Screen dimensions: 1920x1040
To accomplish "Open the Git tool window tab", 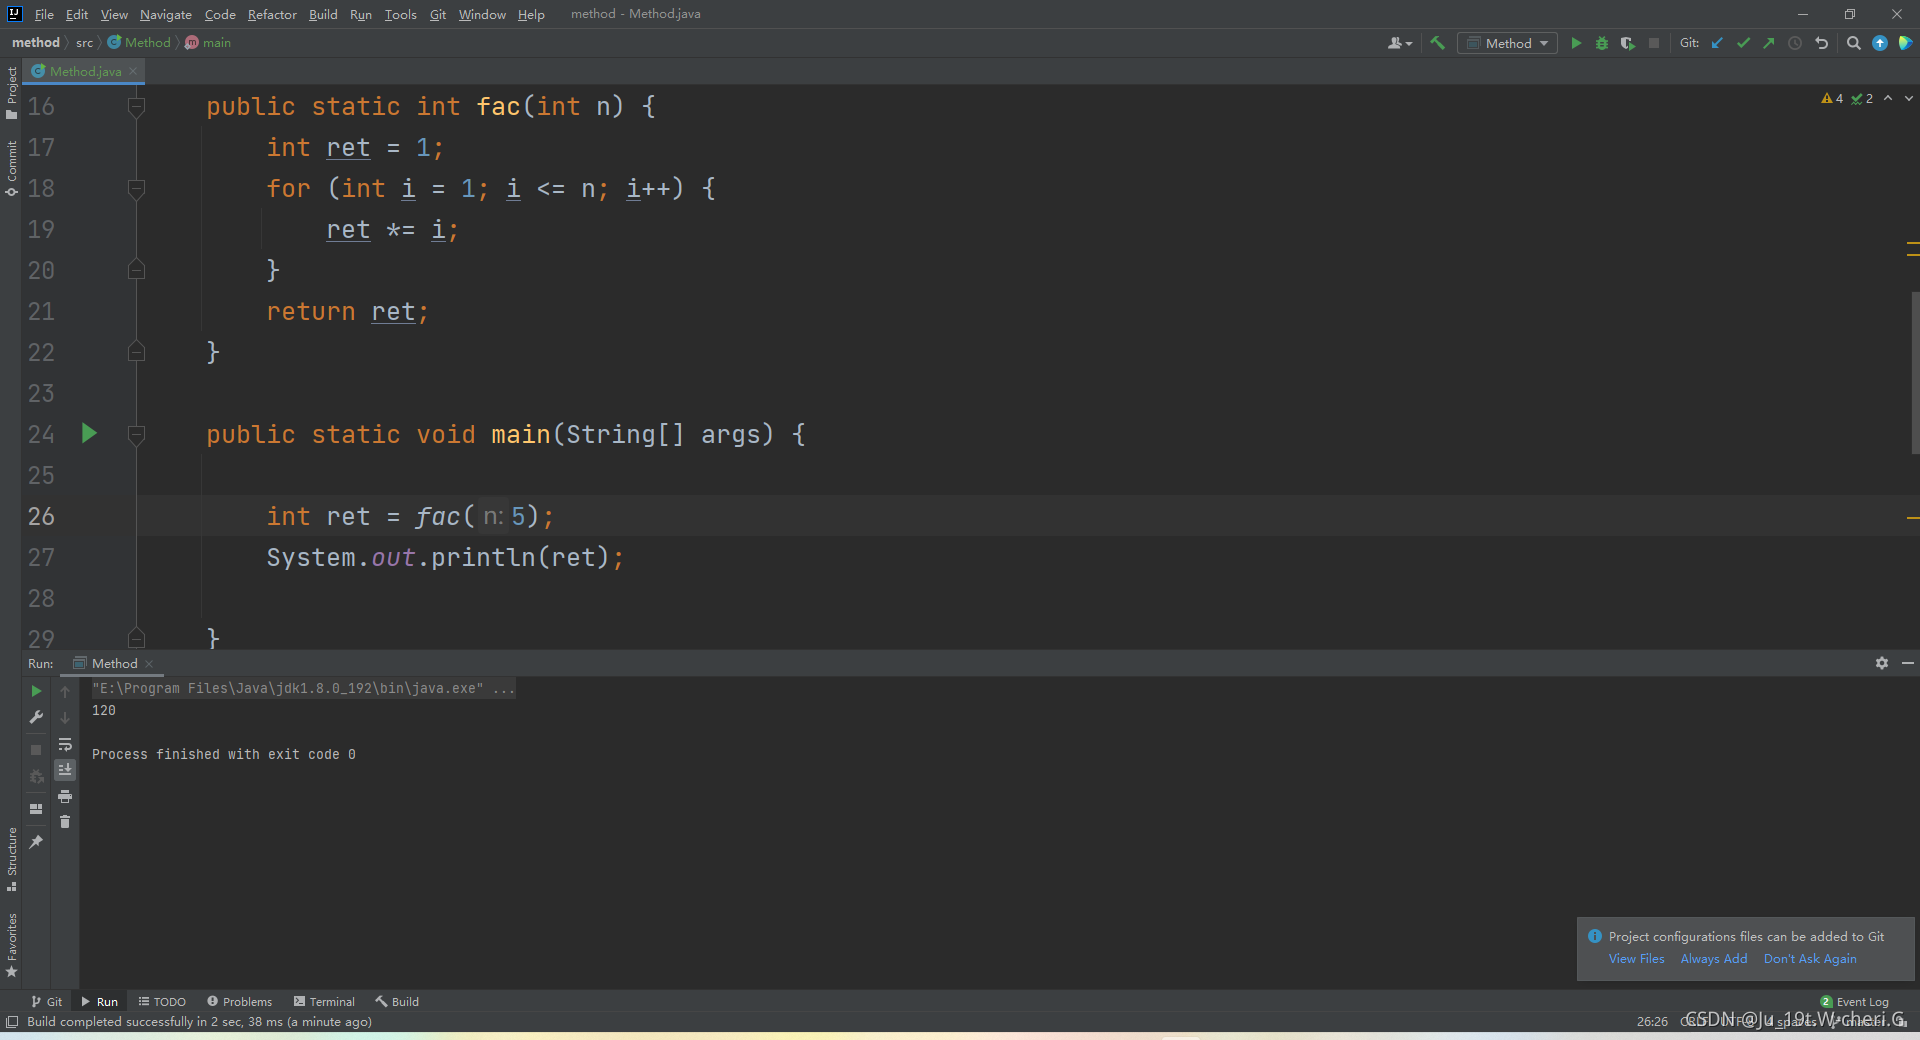I will 46,1001.
